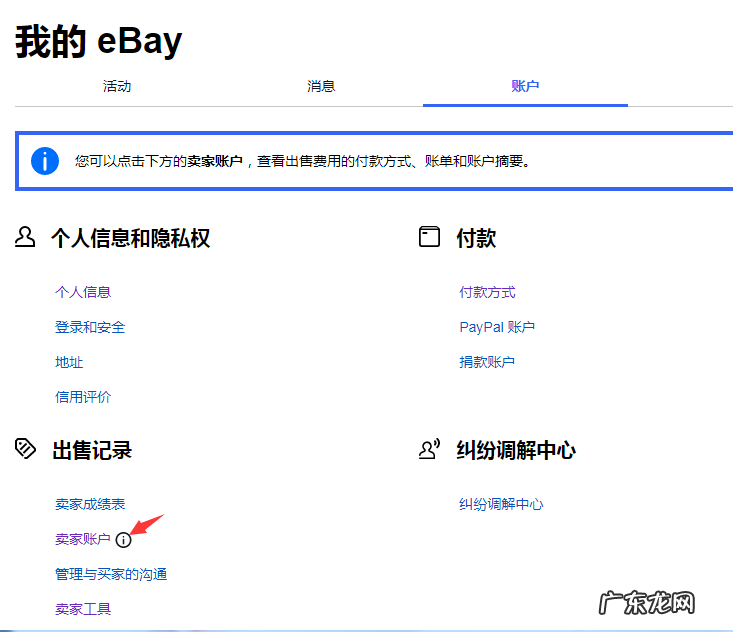Select the 账户 tab
The height and width of the screenshot is (632, 733).
click(525, 86)
